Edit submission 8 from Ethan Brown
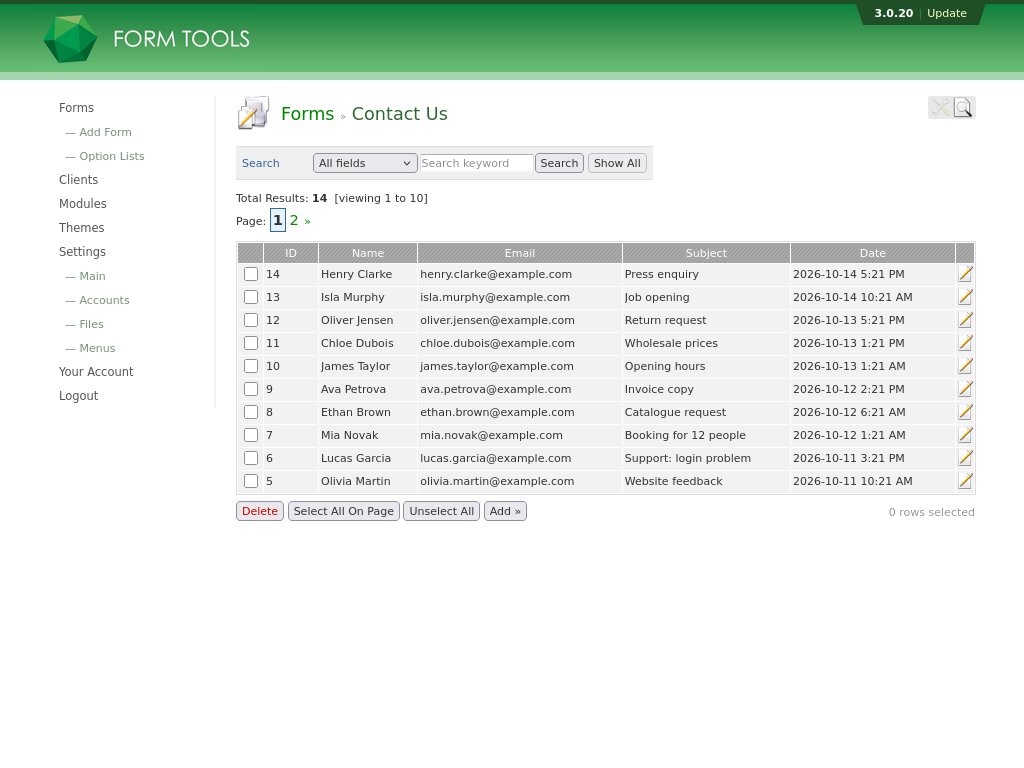This screenshot has height=768, width=1024. (x=965, y=412)
